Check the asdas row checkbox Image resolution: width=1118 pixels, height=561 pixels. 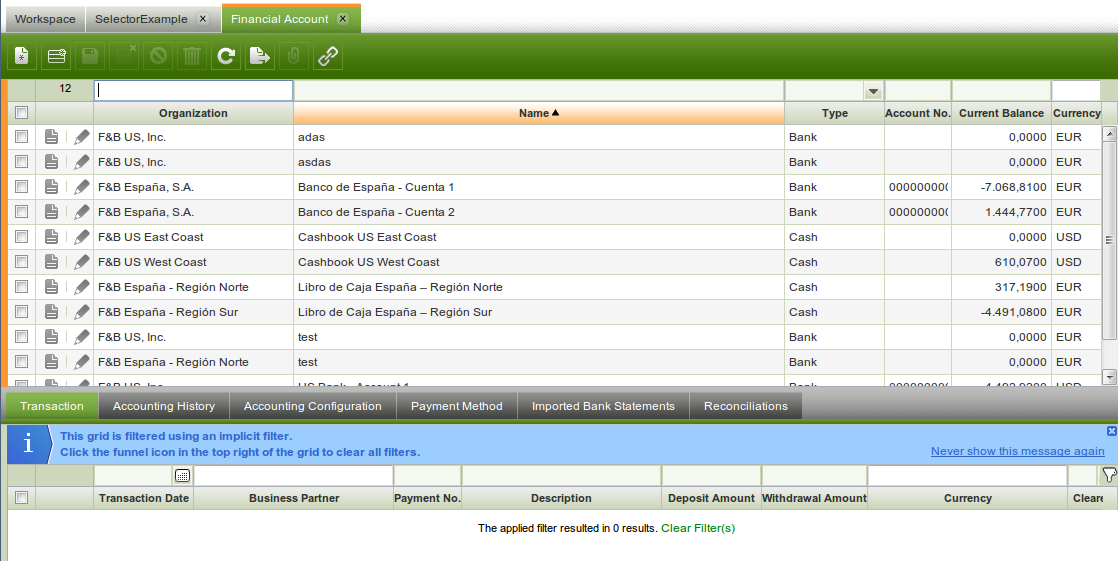(x=21, y=162)
